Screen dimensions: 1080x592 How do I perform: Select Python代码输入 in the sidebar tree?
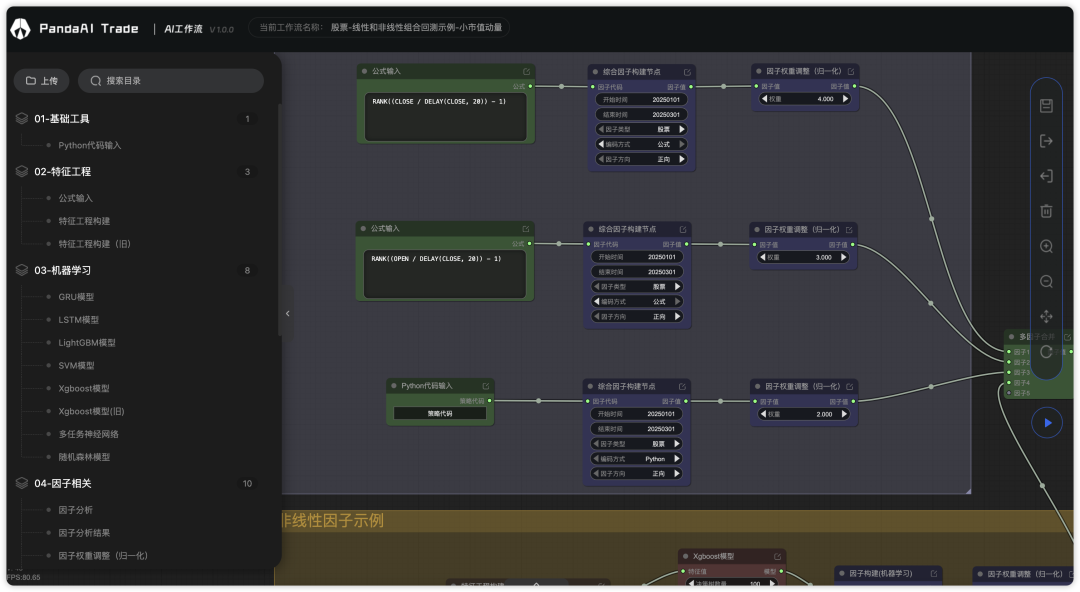tap(90, 145)
